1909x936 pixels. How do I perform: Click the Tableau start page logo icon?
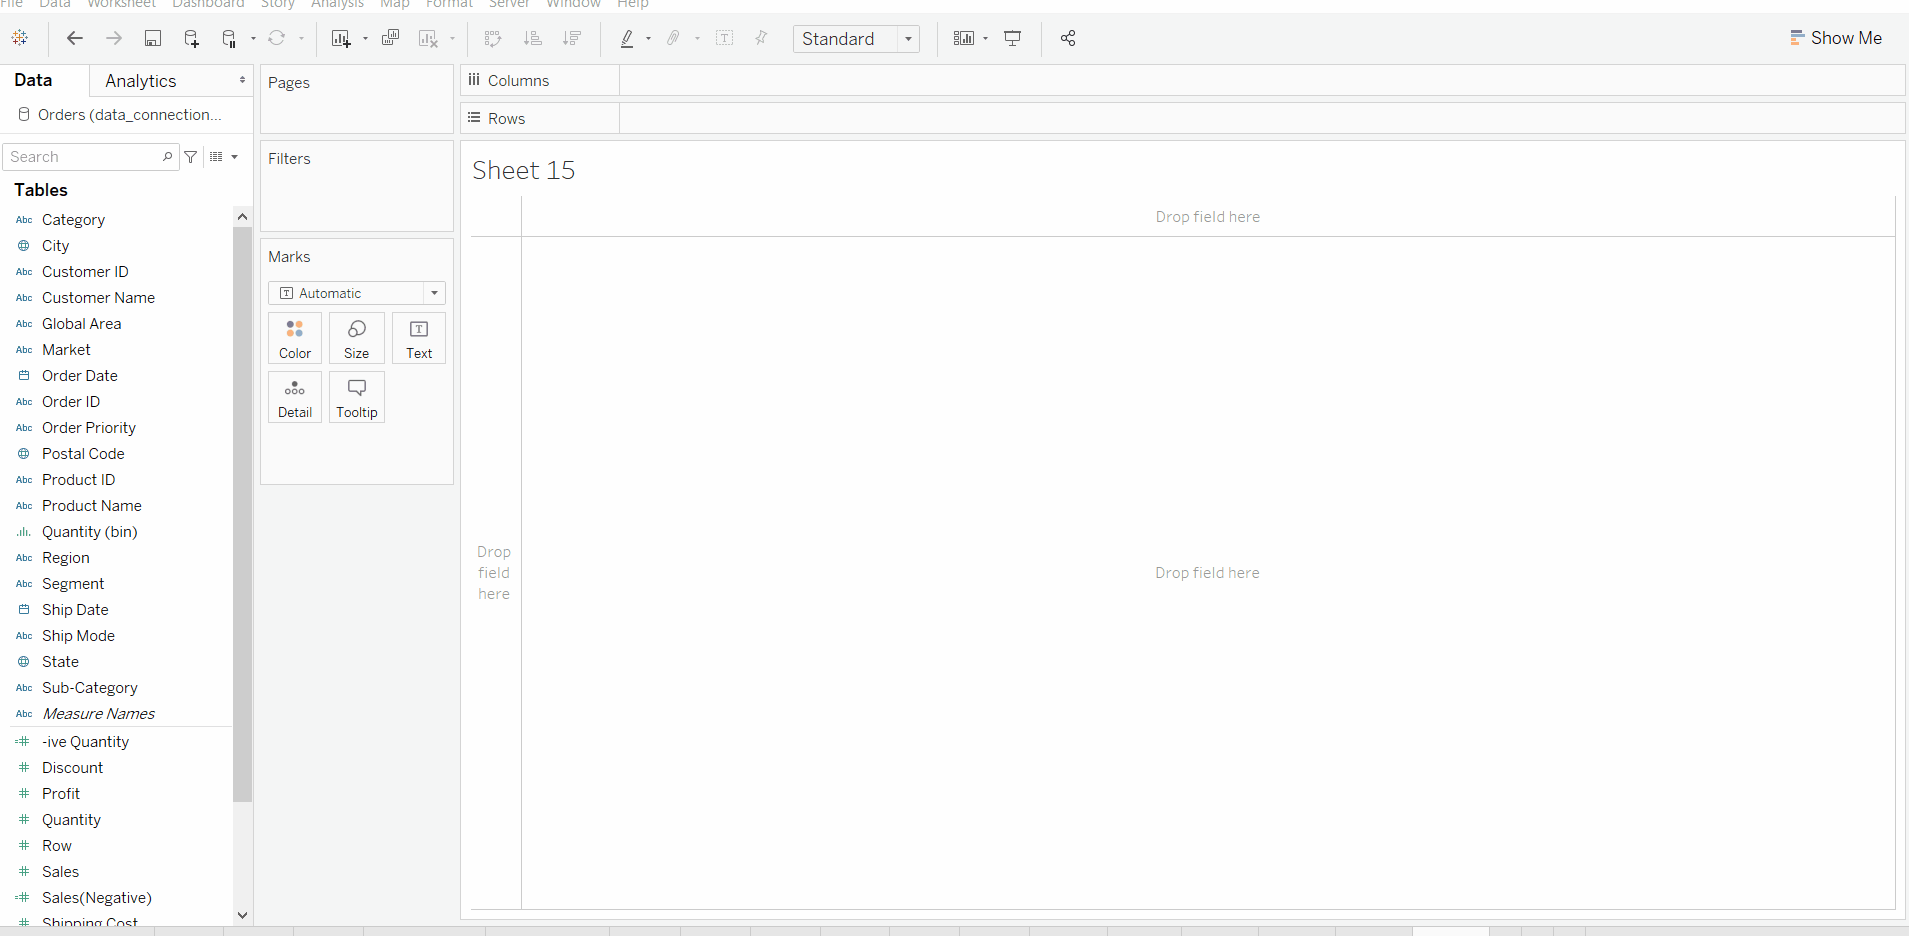(x=19, y=38)
